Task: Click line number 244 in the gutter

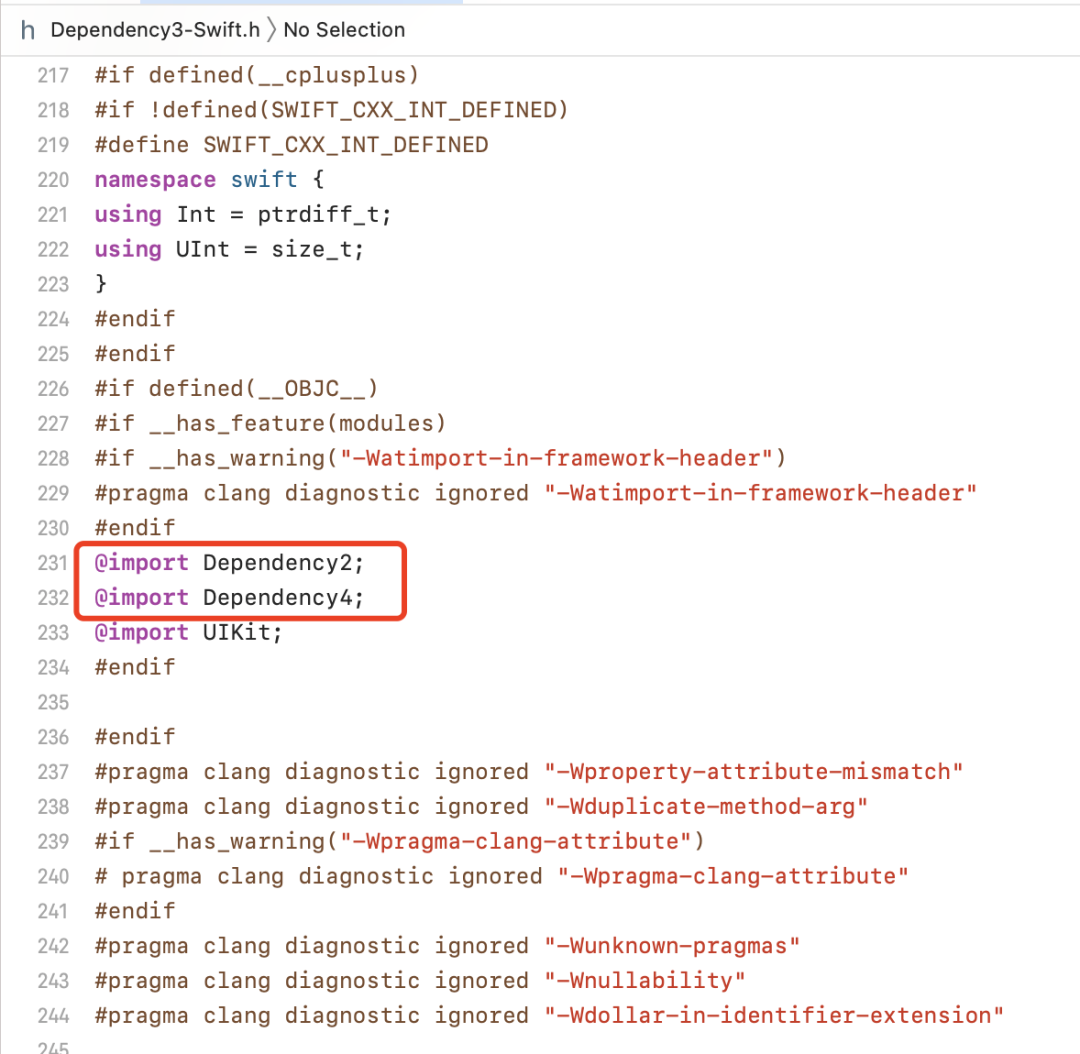Action: [53, 1016]
